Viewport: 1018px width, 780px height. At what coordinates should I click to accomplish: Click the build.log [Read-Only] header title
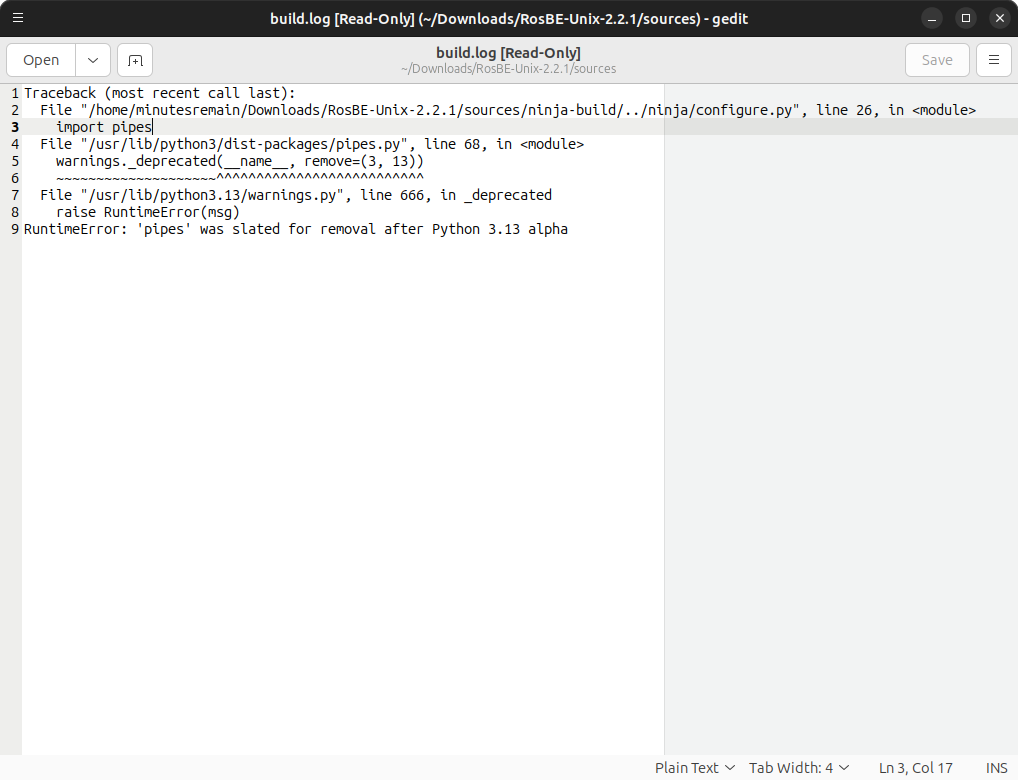pyautogui.click(x=508, y=53)
